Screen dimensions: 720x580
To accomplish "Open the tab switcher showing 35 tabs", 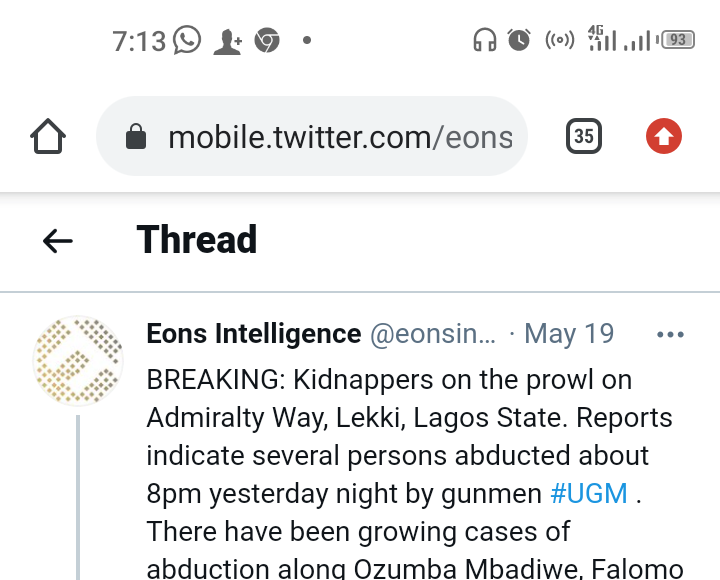I will [x=585, y=136].
